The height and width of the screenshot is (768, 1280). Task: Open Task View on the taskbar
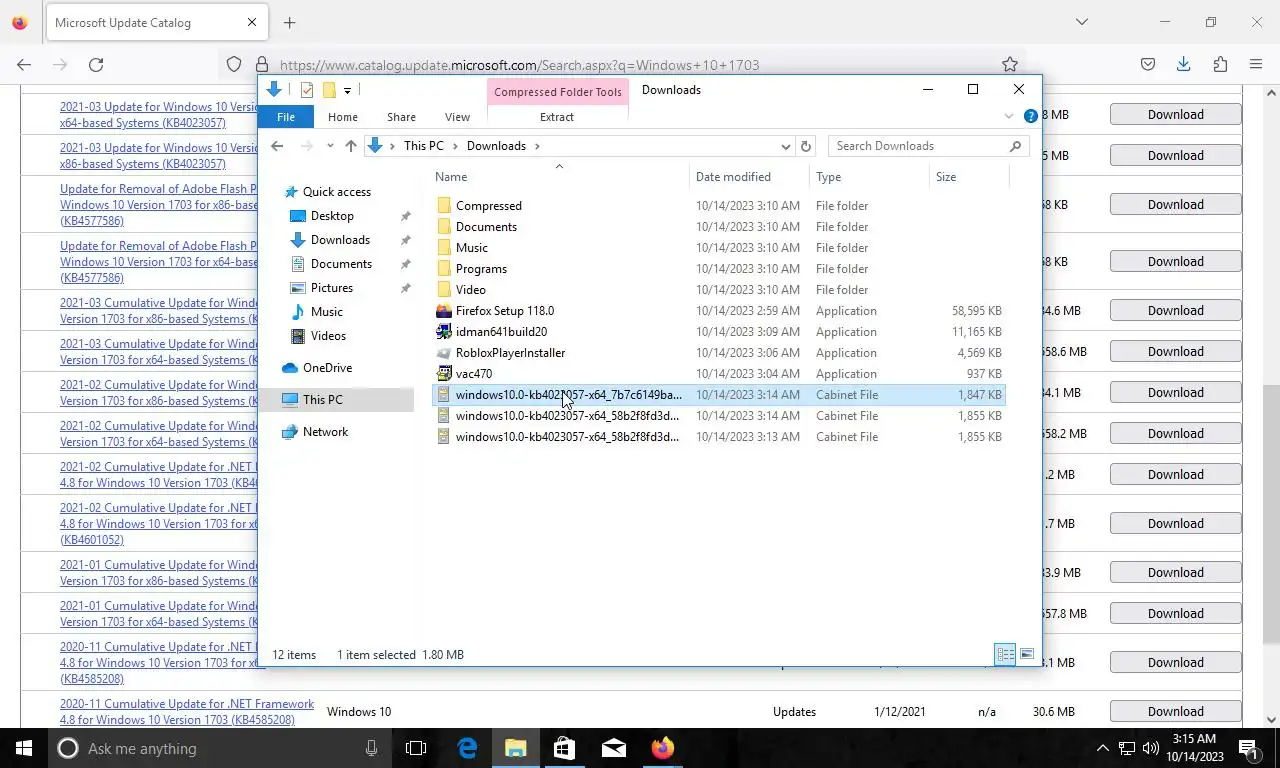416,748
